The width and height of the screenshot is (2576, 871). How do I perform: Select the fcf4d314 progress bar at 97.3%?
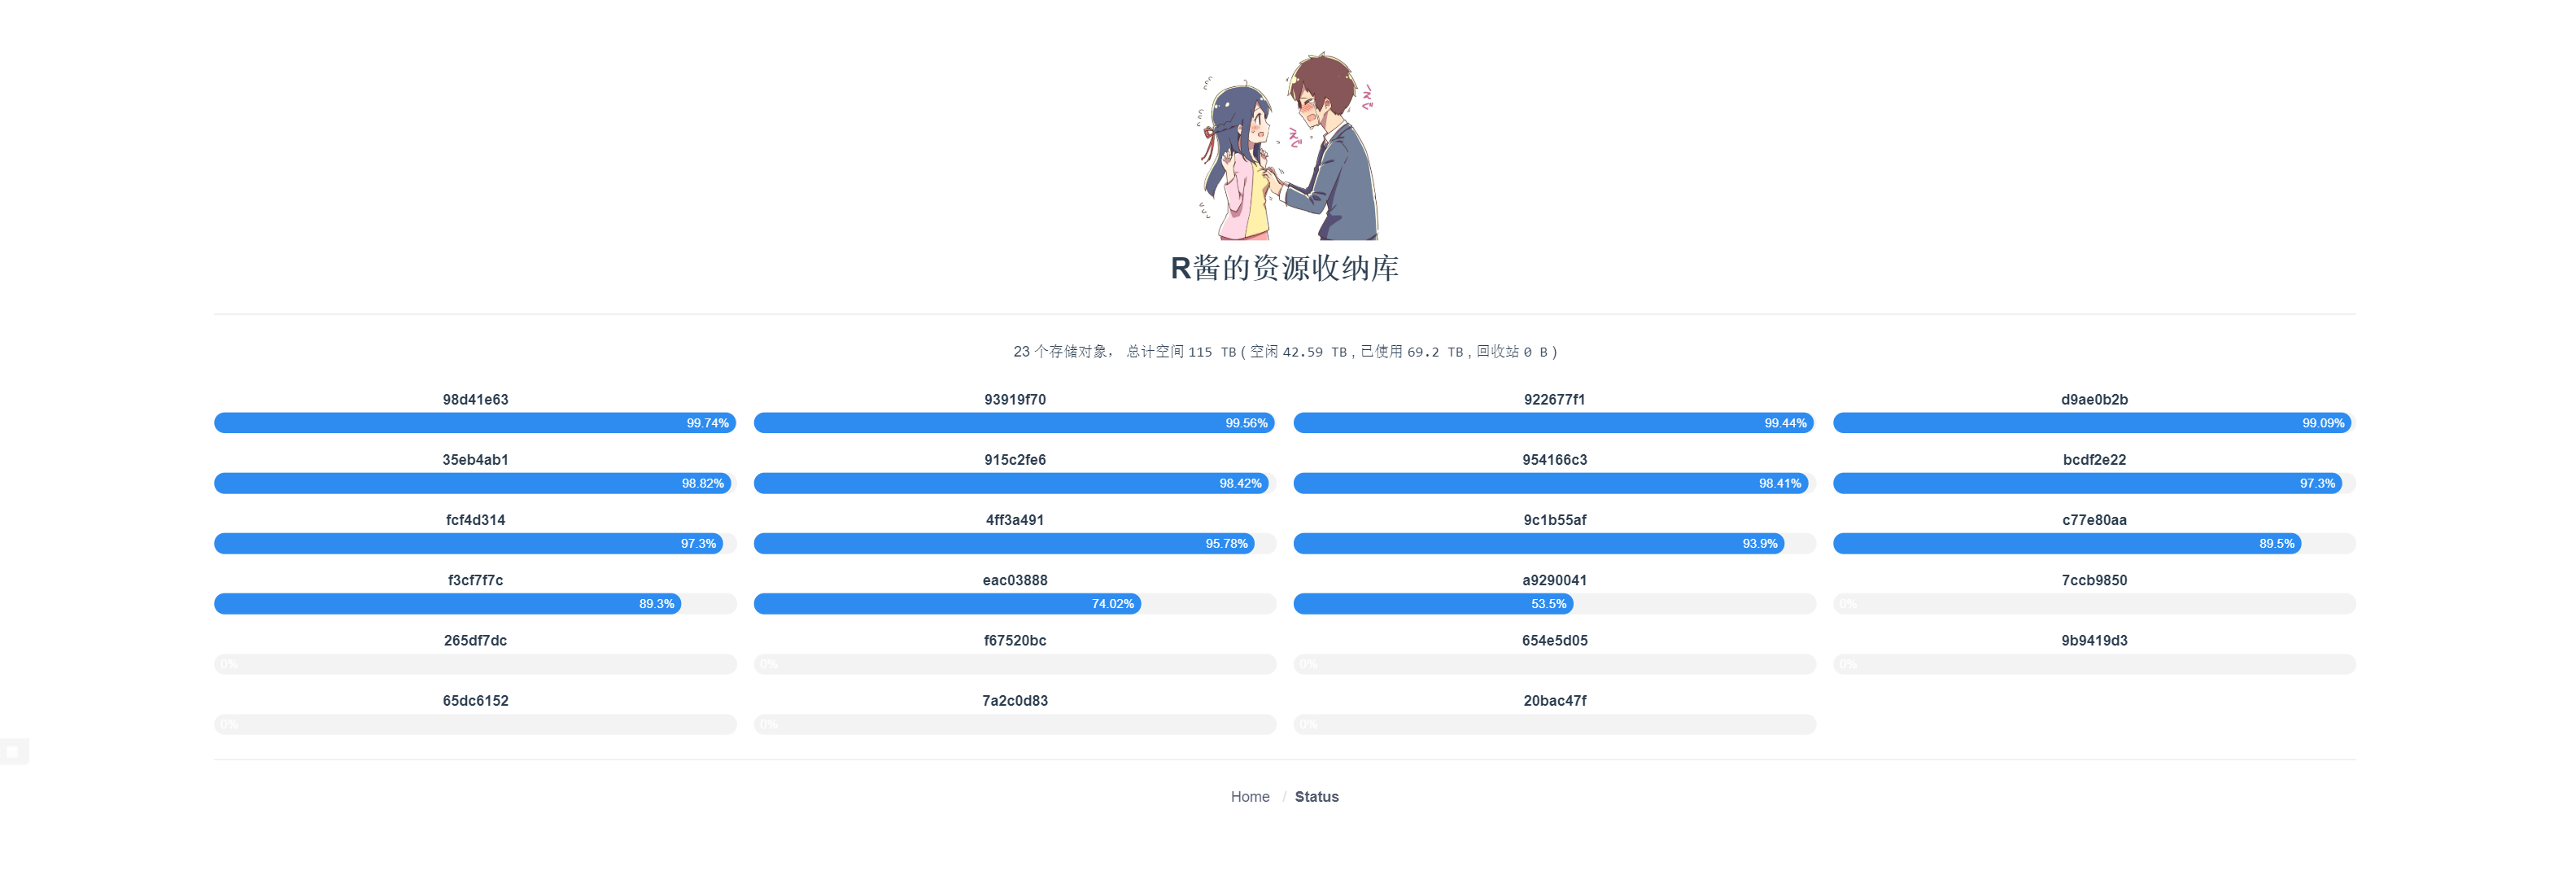[x=474, y=543]
